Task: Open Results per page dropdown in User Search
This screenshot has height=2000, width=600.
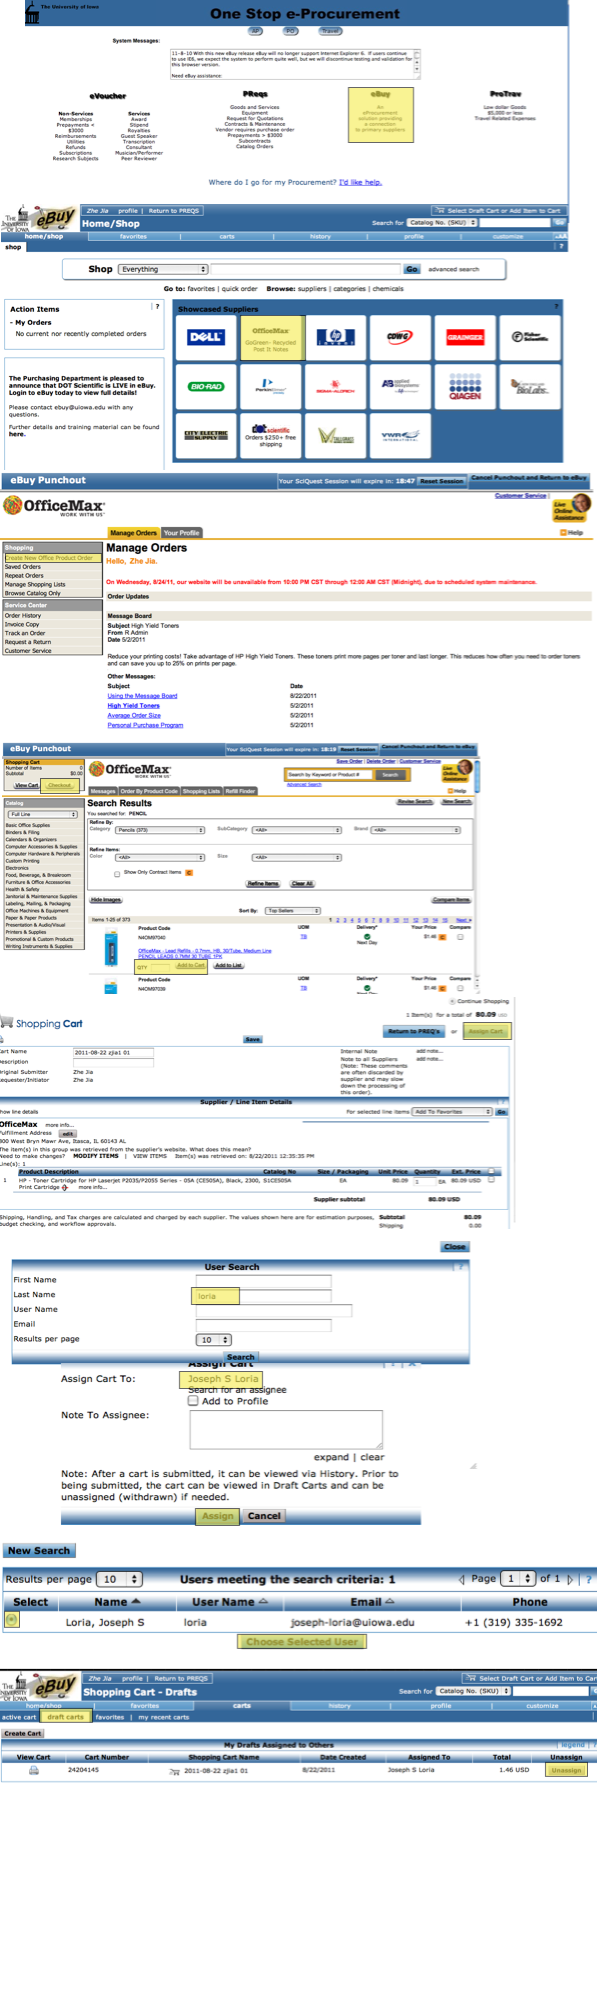Action: 213,1339
